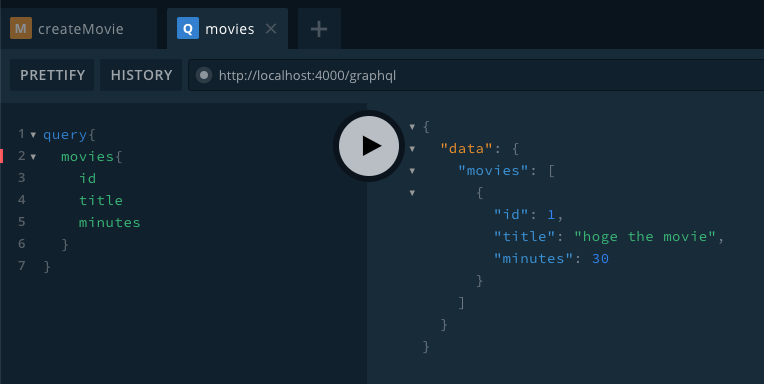764x384 pixels.
Task: Click the minutes field in query editor
Action: coord(110,222)
